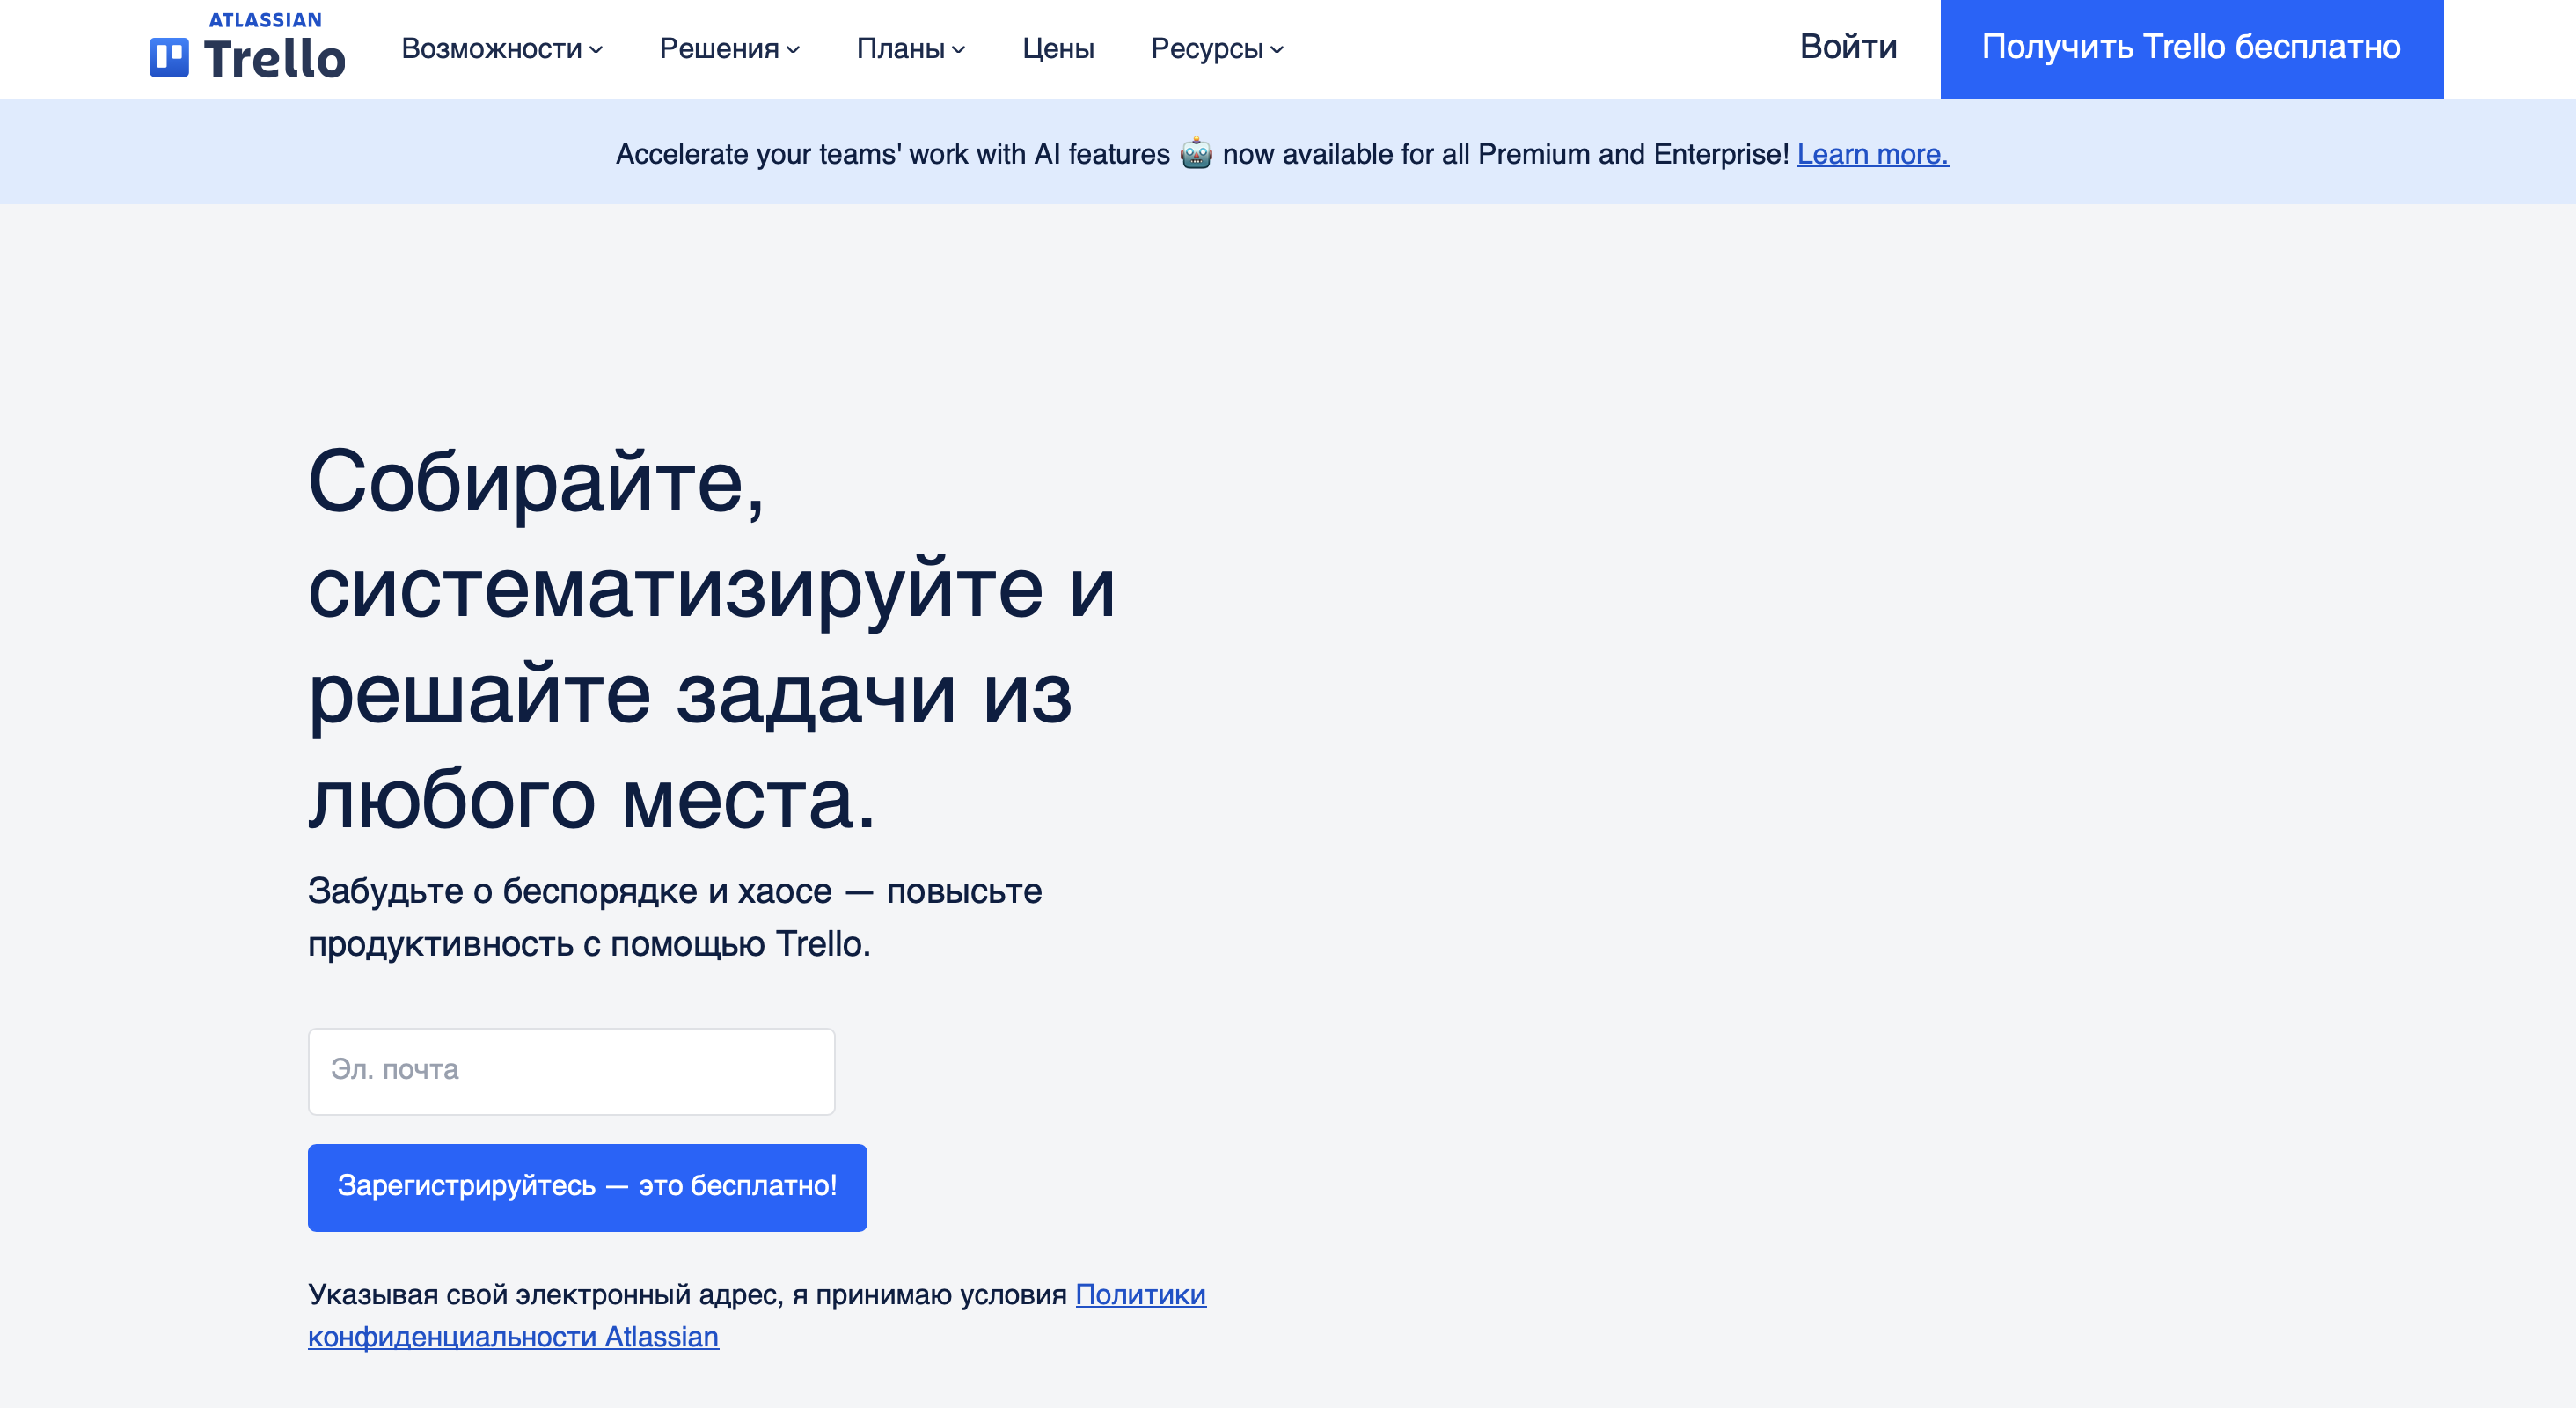Image resolution: width=2576 pixels, height=1408 pixels.
Task: Follow the Learn more link
Action: tap(1872, 154)
